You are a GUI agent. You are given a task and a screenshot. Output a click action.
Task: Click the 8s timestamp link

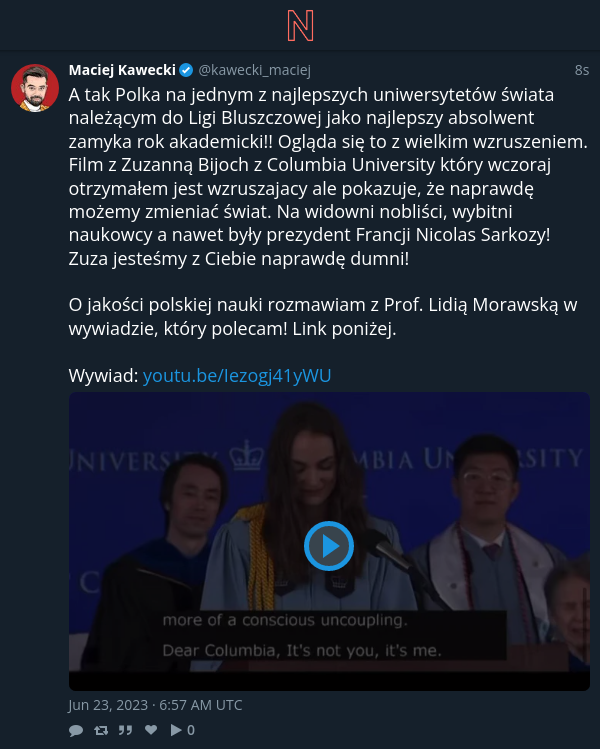(581, 70)
